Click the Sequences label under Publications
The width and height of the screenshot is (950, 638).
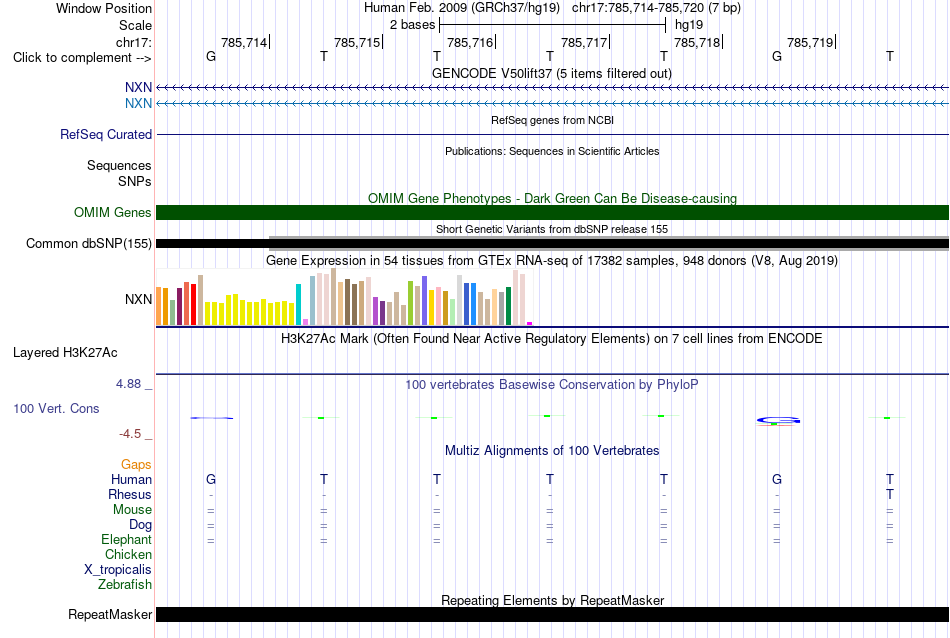pos(119,165)
